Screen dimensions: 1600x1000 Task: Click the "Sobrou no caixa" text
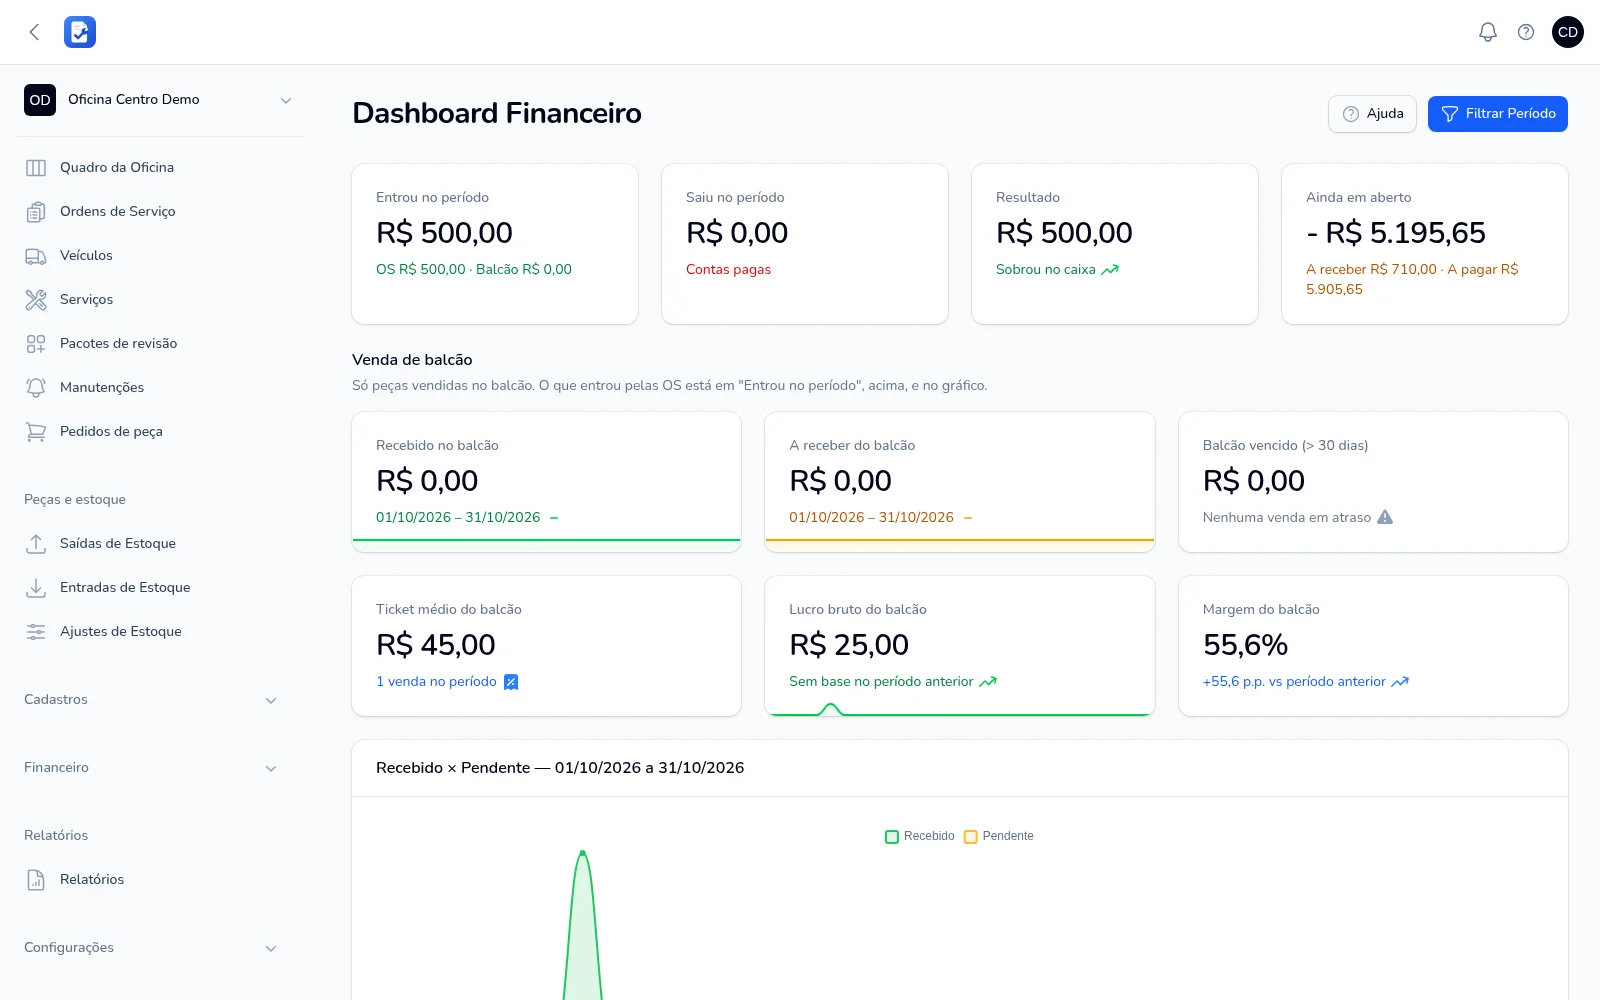click(x=1045, y=270)
